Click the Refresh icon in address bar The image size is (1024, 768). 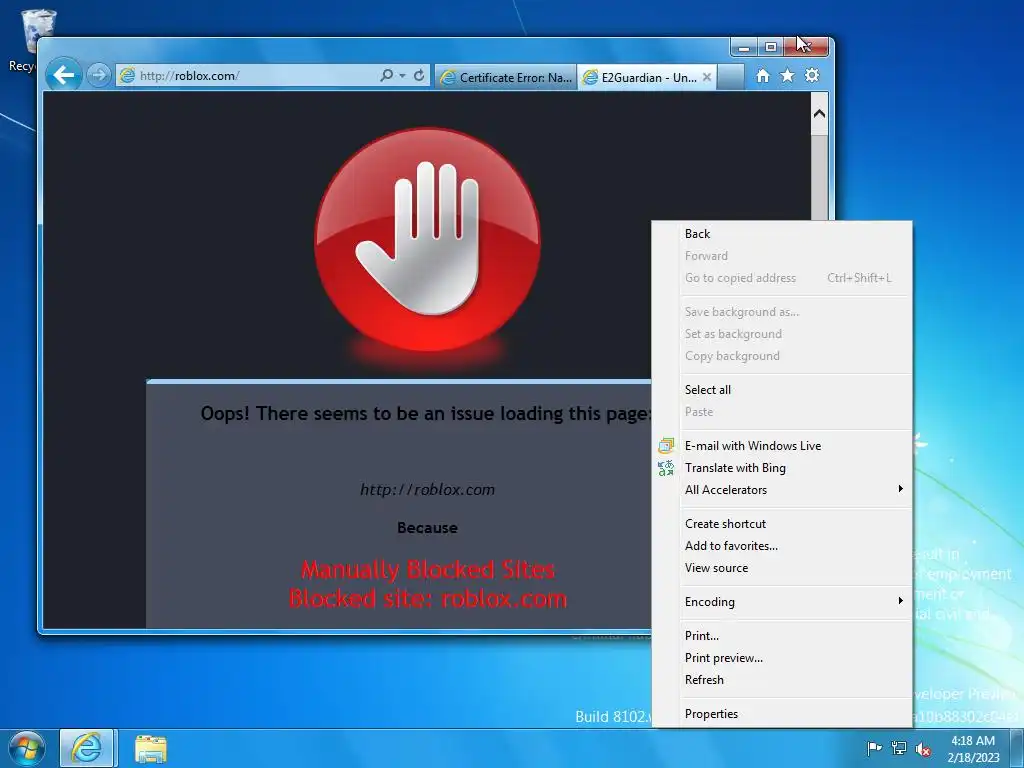419,76
